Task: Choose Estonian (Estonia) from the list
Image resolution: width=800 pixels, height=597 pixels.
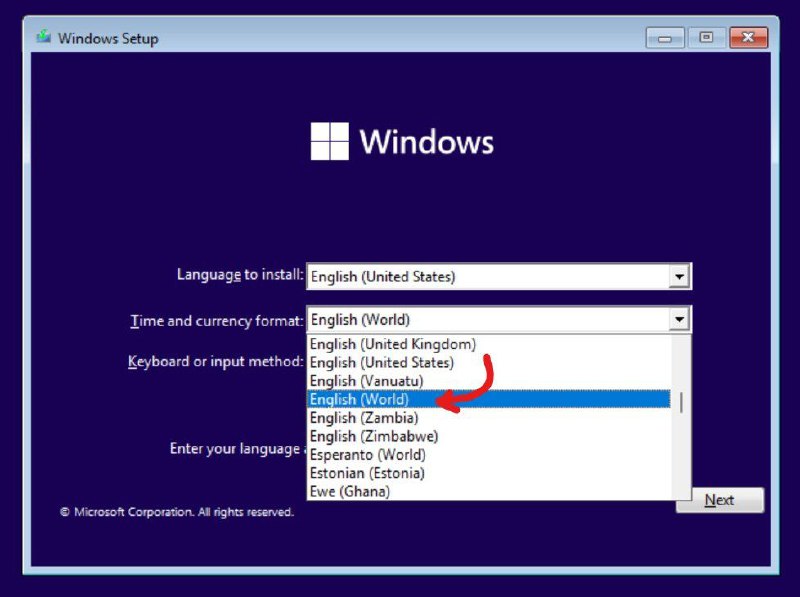Action: 489,473
